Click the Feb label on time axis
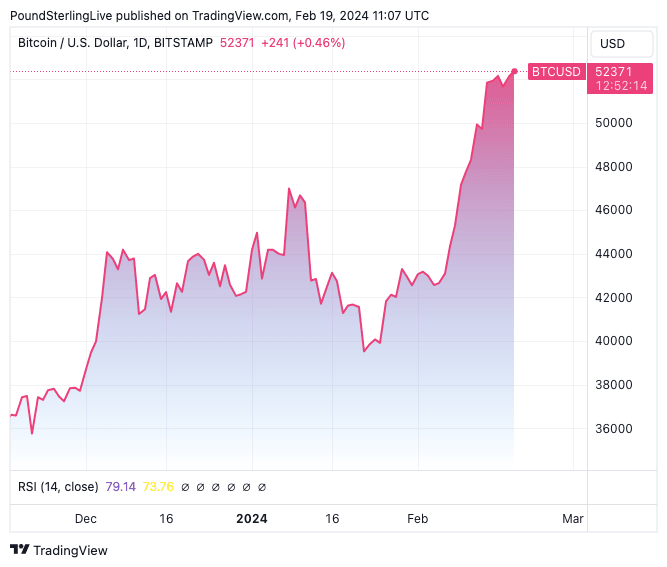Screen dimensions: 667x567 click(x=416, y=519)
